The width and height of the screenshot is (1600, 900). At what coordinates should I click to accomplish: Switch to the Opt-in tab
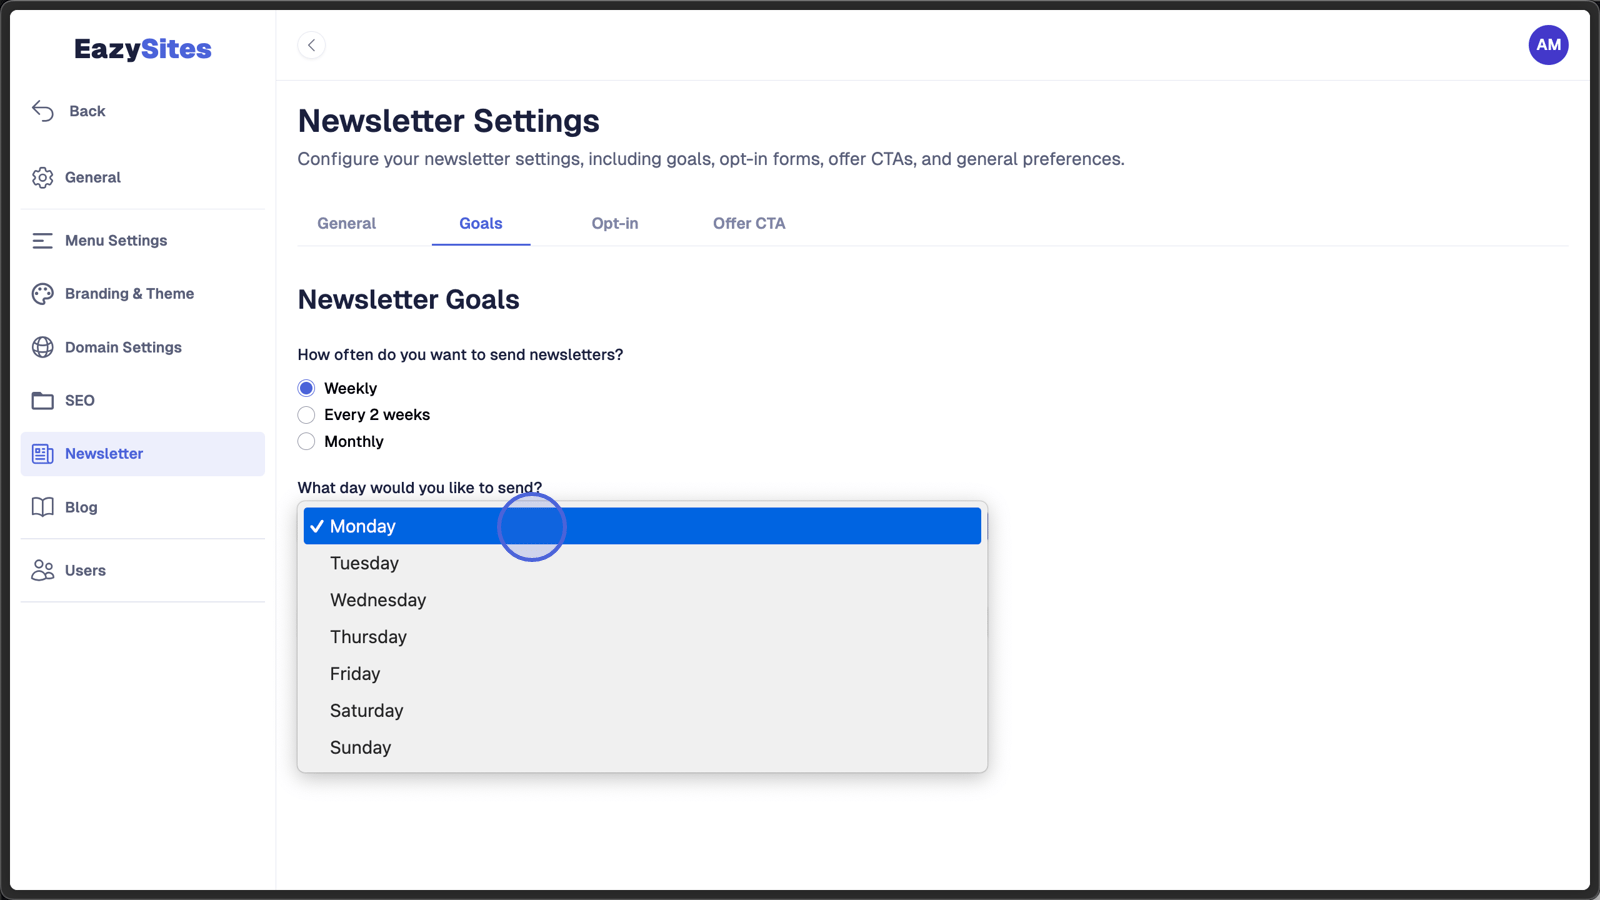click(x=615, y=224)
